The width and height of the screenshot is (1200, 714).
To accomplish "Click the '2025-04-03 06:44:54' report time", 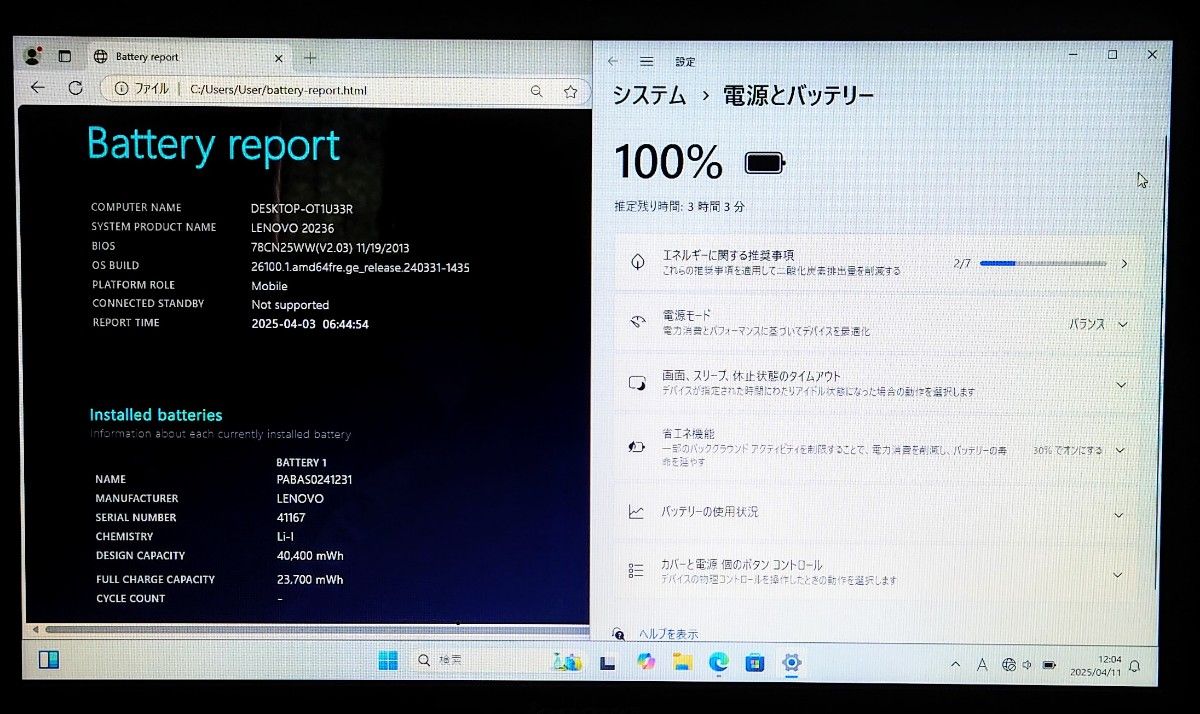I will [310, 324].
